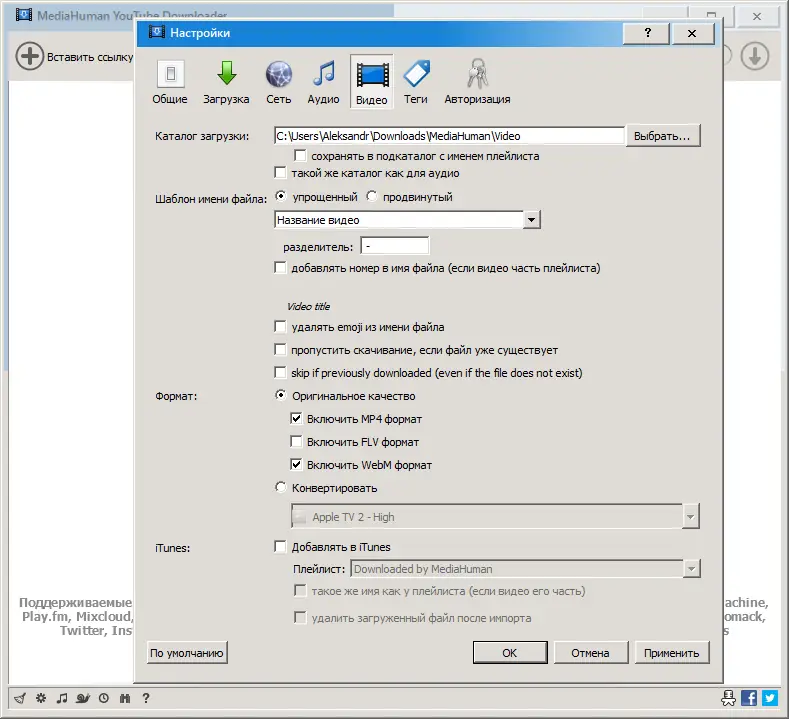Click the question mark icon in status bar
The height and width of the screenshot is (719, 789).
(146, 698)
